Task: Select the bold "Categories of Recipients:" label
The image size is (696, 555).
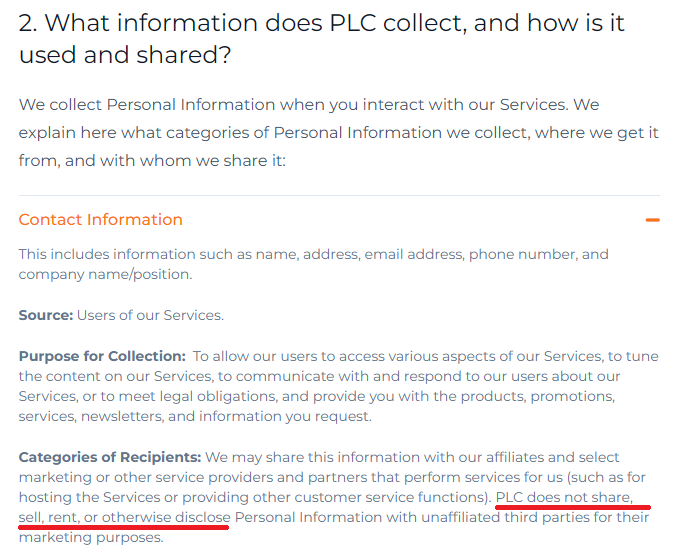Action: point(110,457)
